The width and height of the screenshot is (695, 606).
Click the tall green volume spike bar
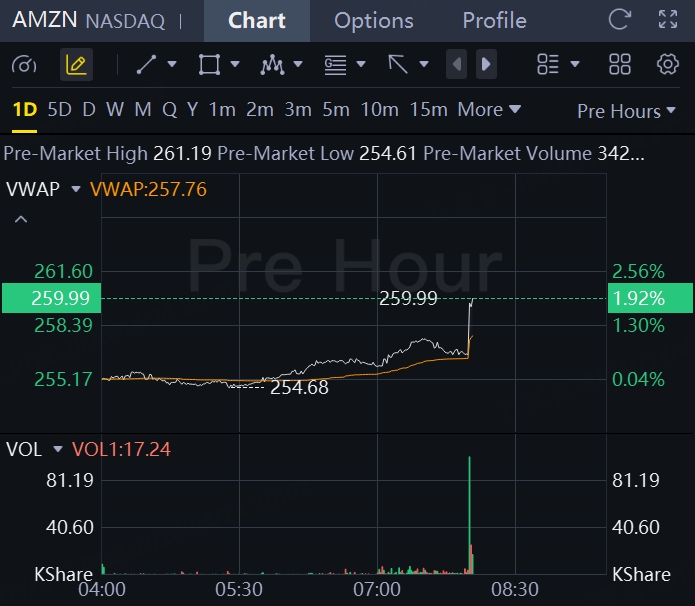pos(469,514)
